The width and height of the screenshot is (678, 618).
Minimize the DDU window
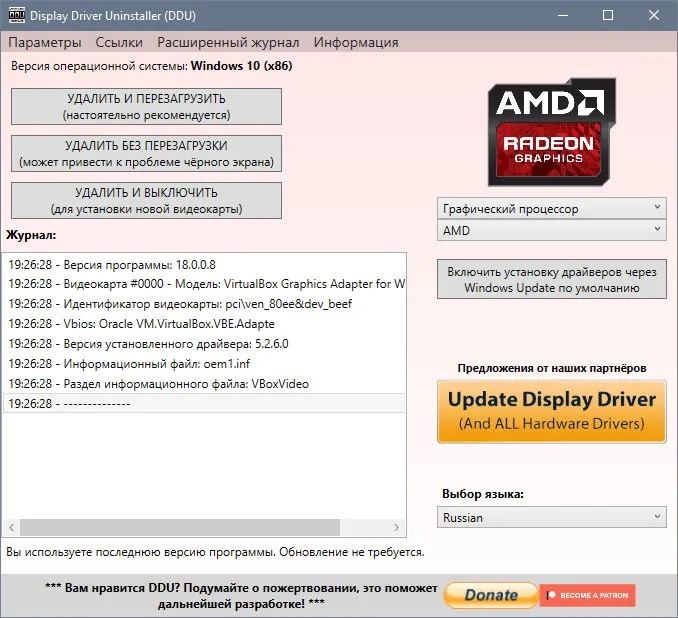[x=563, y=16]
